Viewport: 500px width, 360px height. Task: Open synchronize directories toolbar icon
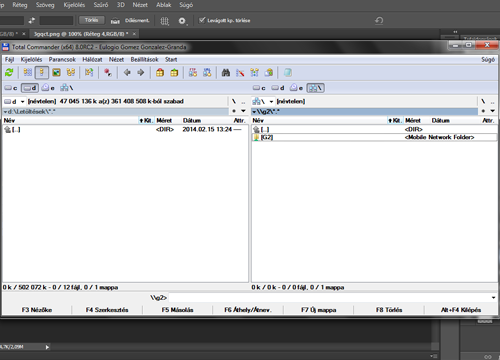[x=255, y=72]
